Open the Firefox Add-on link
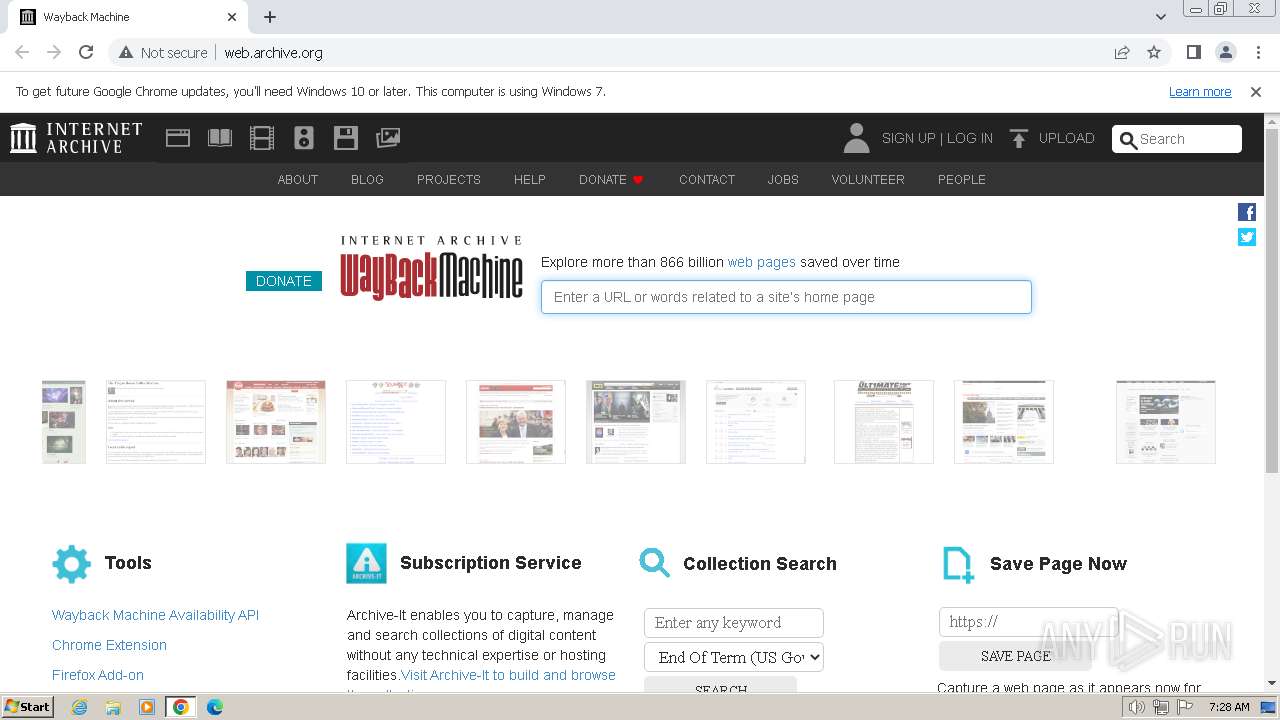Viewport: 1280px width, 720px height. (98, 675)
